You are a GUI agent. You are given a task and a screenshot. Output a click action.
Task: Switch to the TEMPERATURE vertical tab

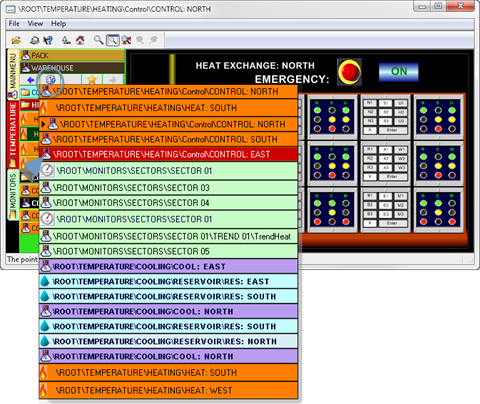tap(13, 134)
